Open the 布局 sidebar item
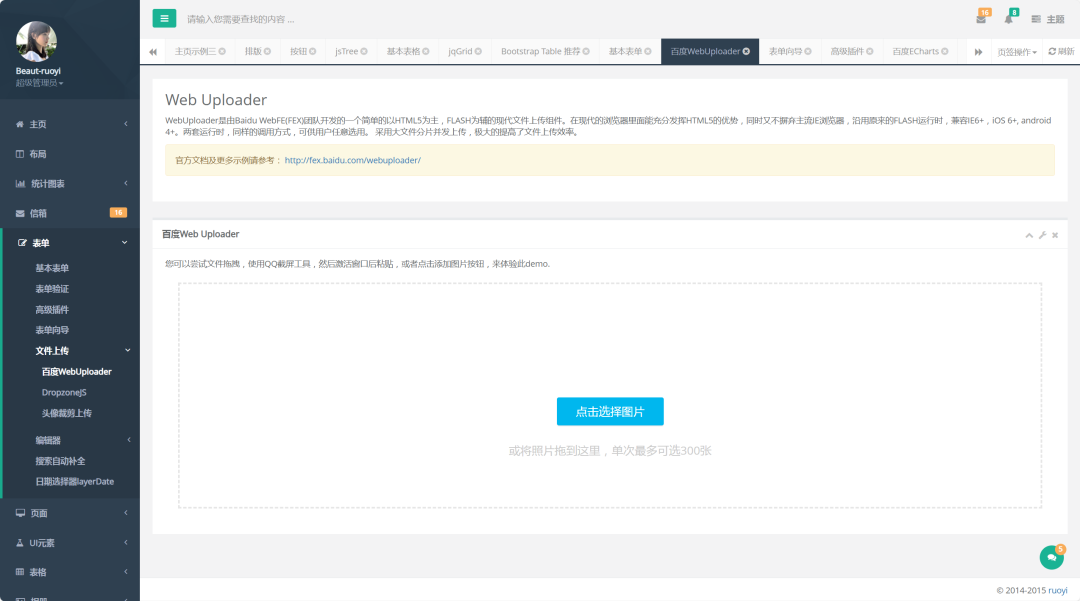The height and width of the screenshot is (601, 1080). 70,154
